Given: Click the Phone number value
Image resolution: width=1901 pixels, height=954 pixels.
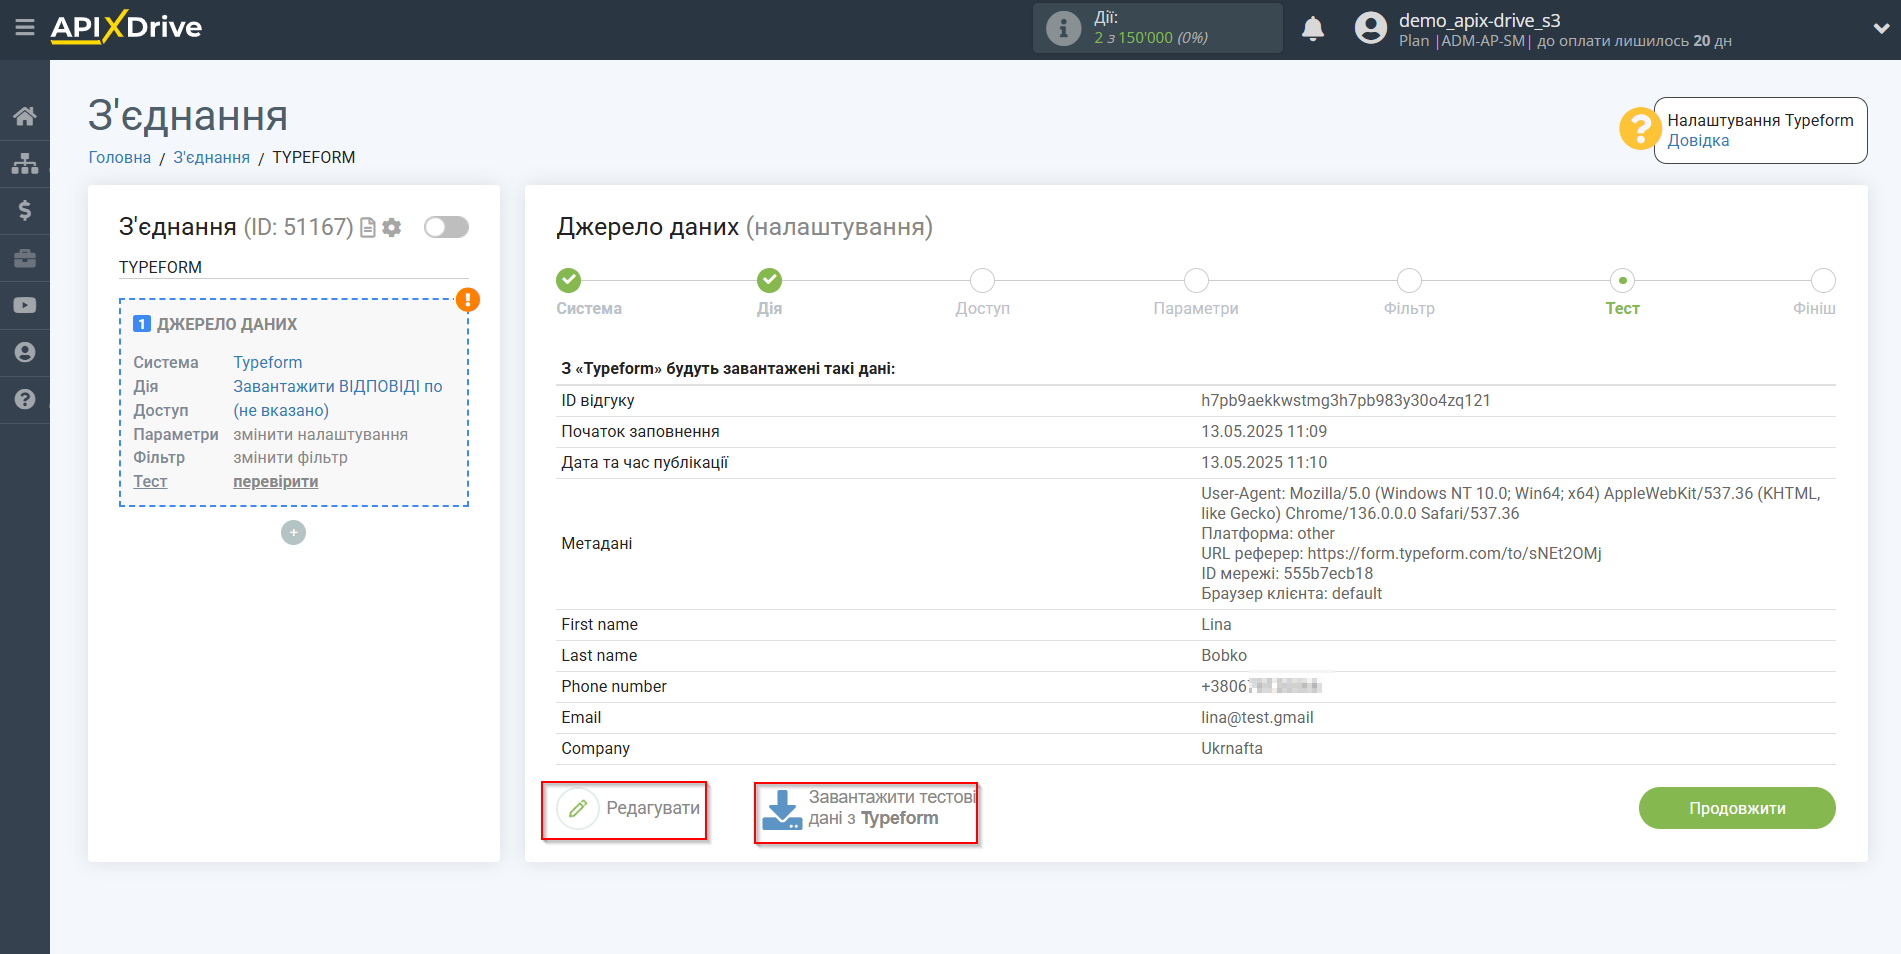Looking at the screenshot, I should (1261, 686).
